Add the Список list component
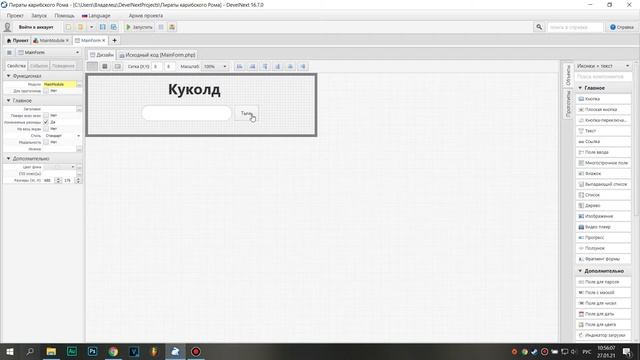 pos(603,195)
